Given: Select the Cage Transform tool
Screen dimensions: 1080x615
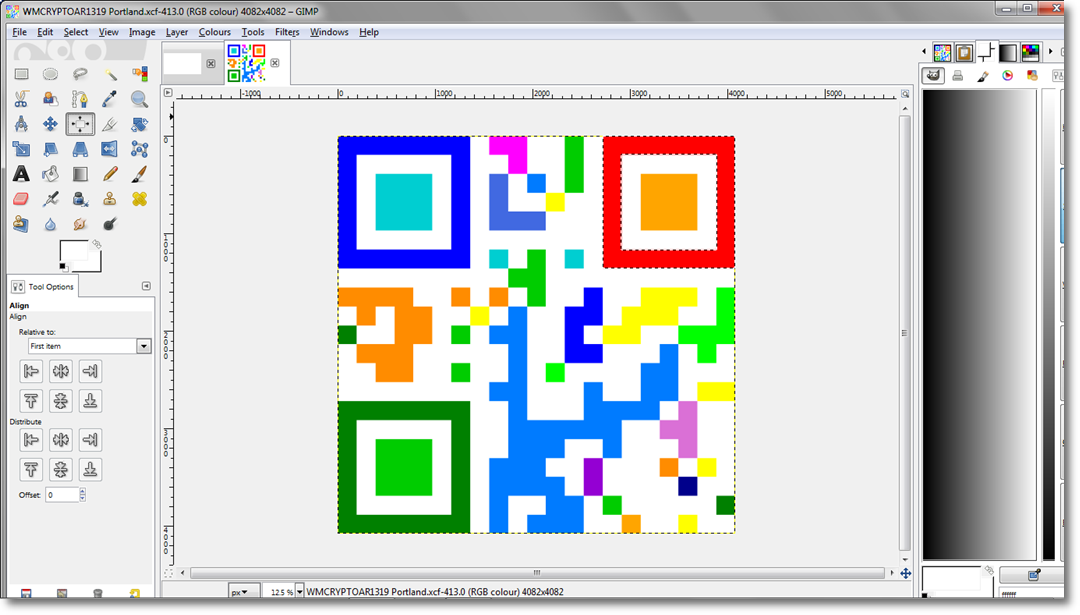Looking at the screenshot, I should point(139,149).
